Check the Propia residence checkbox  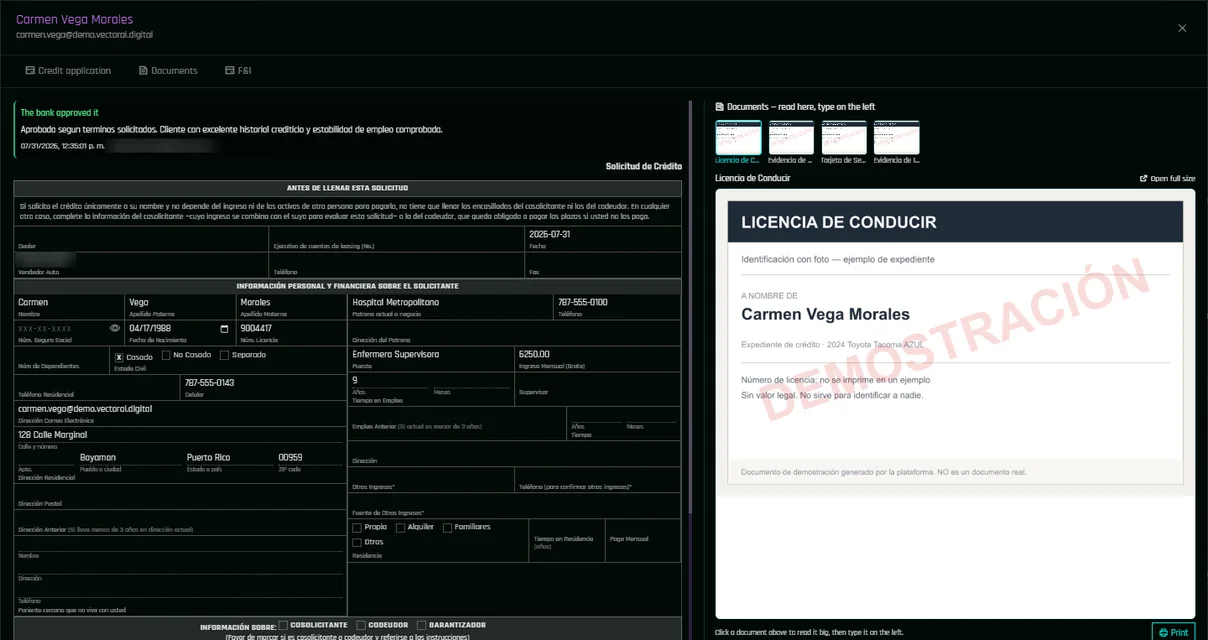tap(357, 527)
